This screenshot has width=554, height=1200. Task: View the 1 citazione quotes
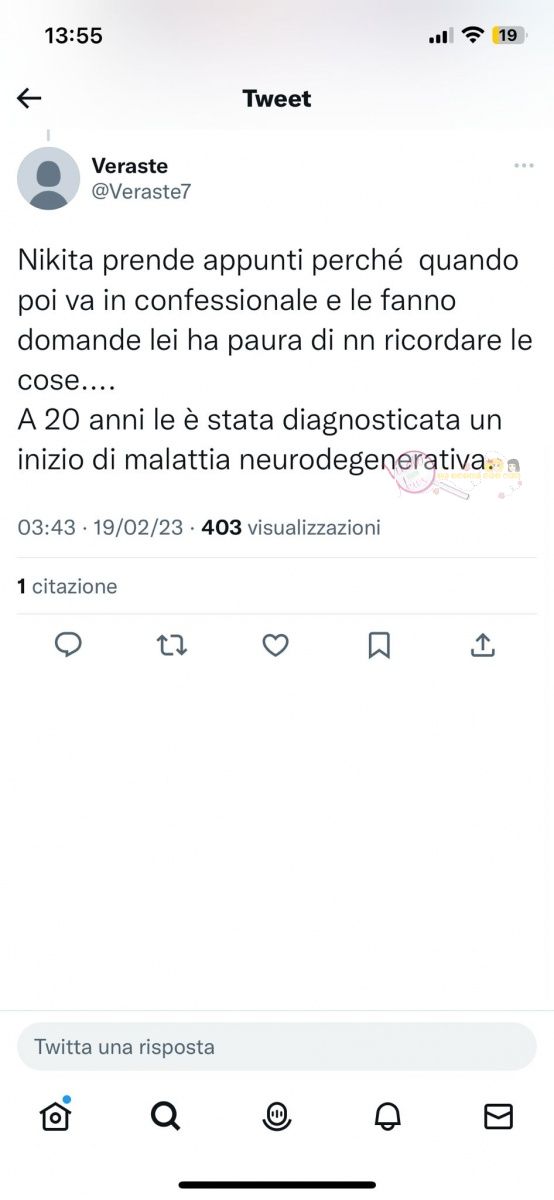click(x=67, y=587)
